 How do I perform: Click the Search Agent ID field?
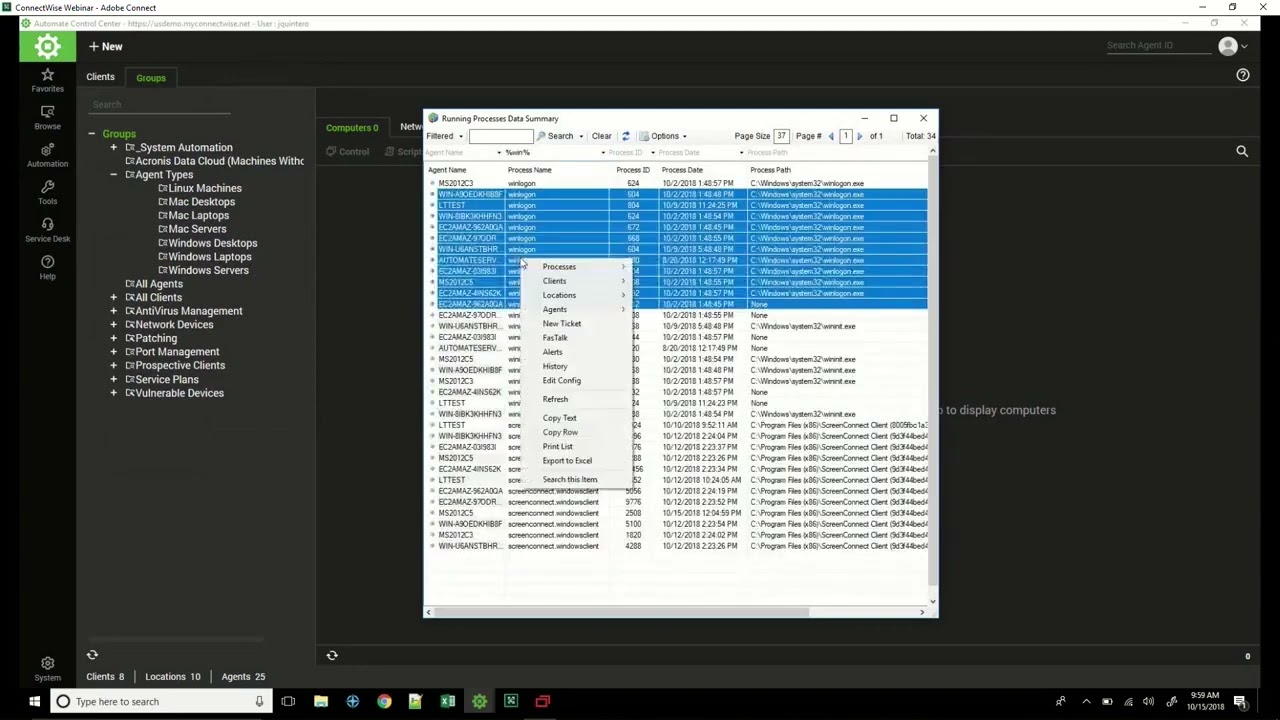1156,45
